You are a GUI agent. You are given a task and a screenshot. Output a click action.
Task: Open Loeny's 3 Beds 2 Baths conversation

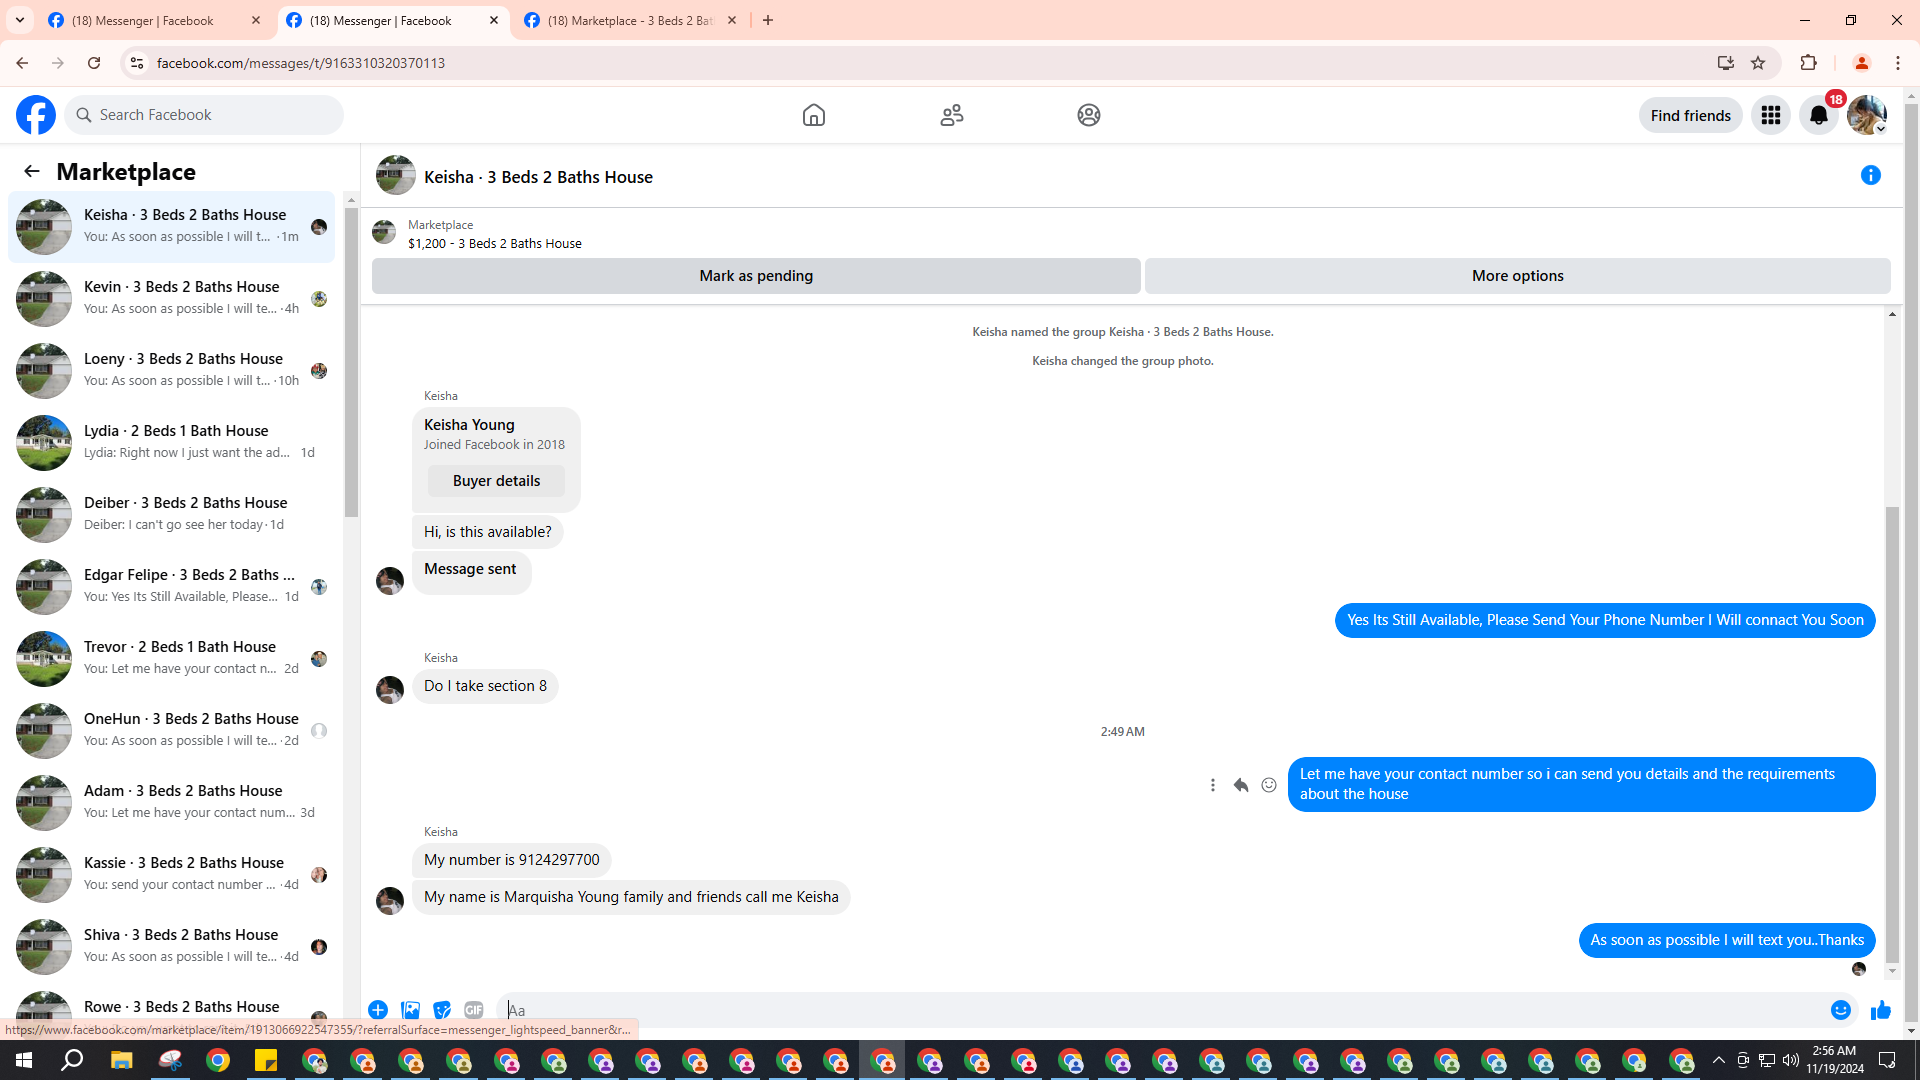[172, 370]
